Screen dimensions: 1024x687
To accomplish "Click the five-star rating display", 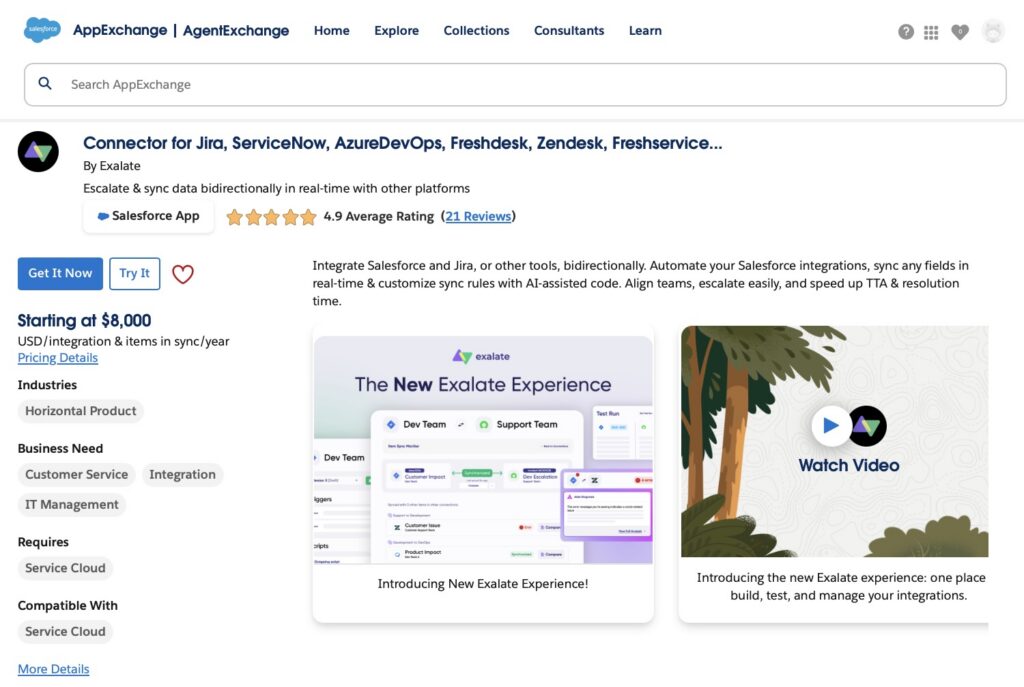I will [270, 217].
